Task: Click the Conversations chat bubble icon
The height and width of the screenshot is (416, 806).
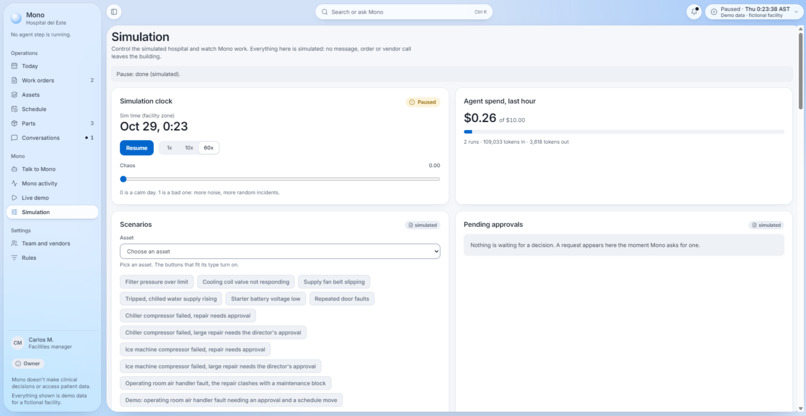Action: [x=14, y=138]
